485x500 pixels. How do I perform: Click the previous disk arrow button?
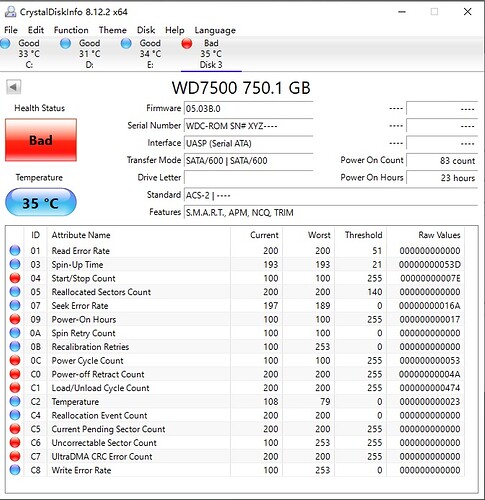(13, 87)
